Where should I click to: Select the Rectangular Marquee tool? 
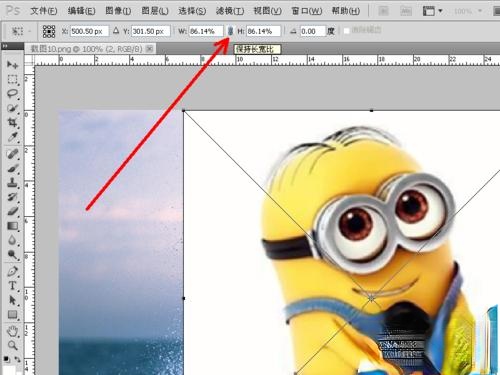[12, 79]
